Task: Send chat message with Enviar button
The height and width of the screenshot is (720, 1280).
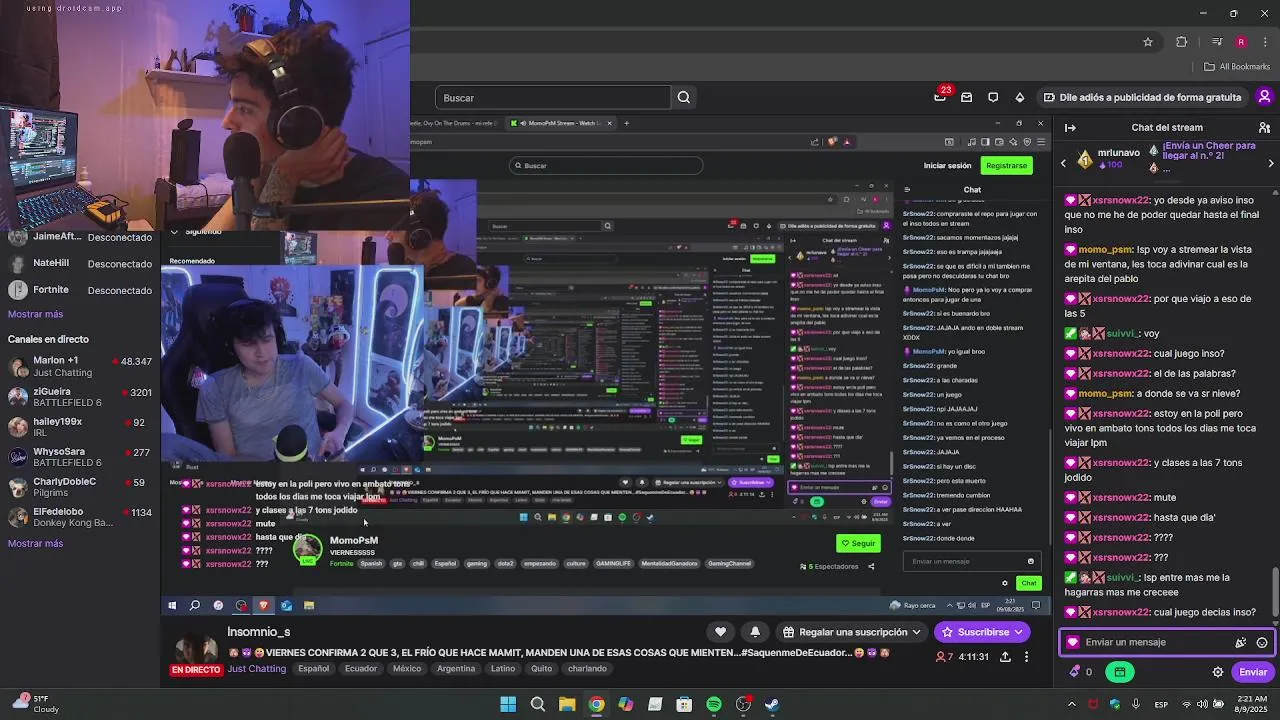Action: 1253,672
